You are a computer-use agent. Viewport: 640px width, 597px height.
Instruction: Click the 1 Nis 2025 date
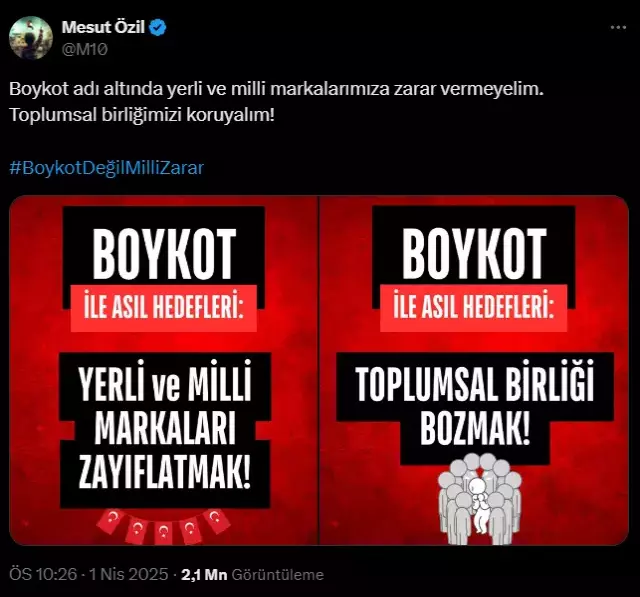click(129, 574)
